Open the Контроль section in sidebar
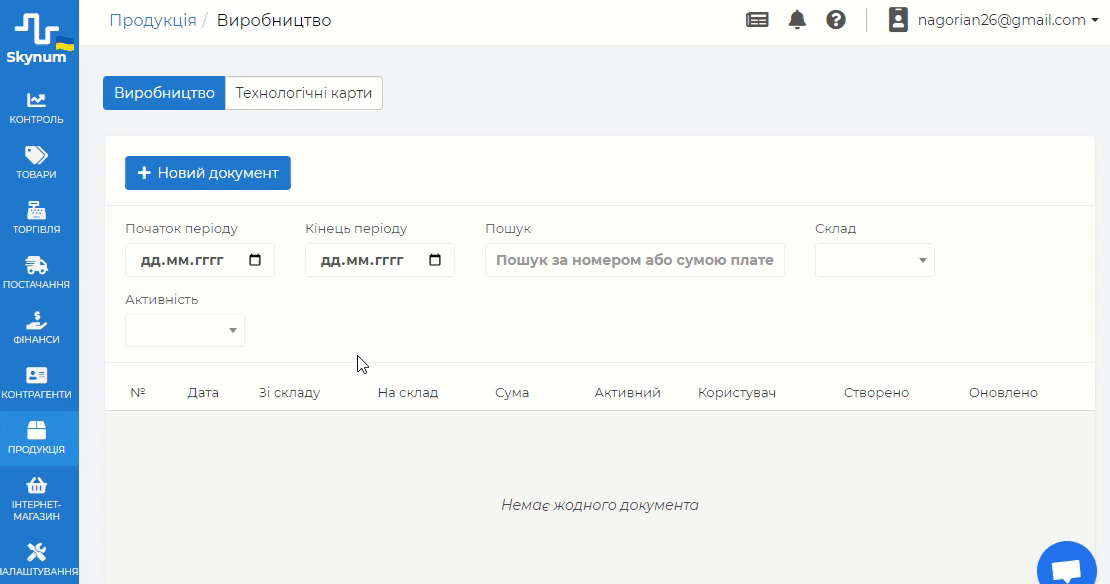This screenshot has width=1110, height=584. pos(36,108)
